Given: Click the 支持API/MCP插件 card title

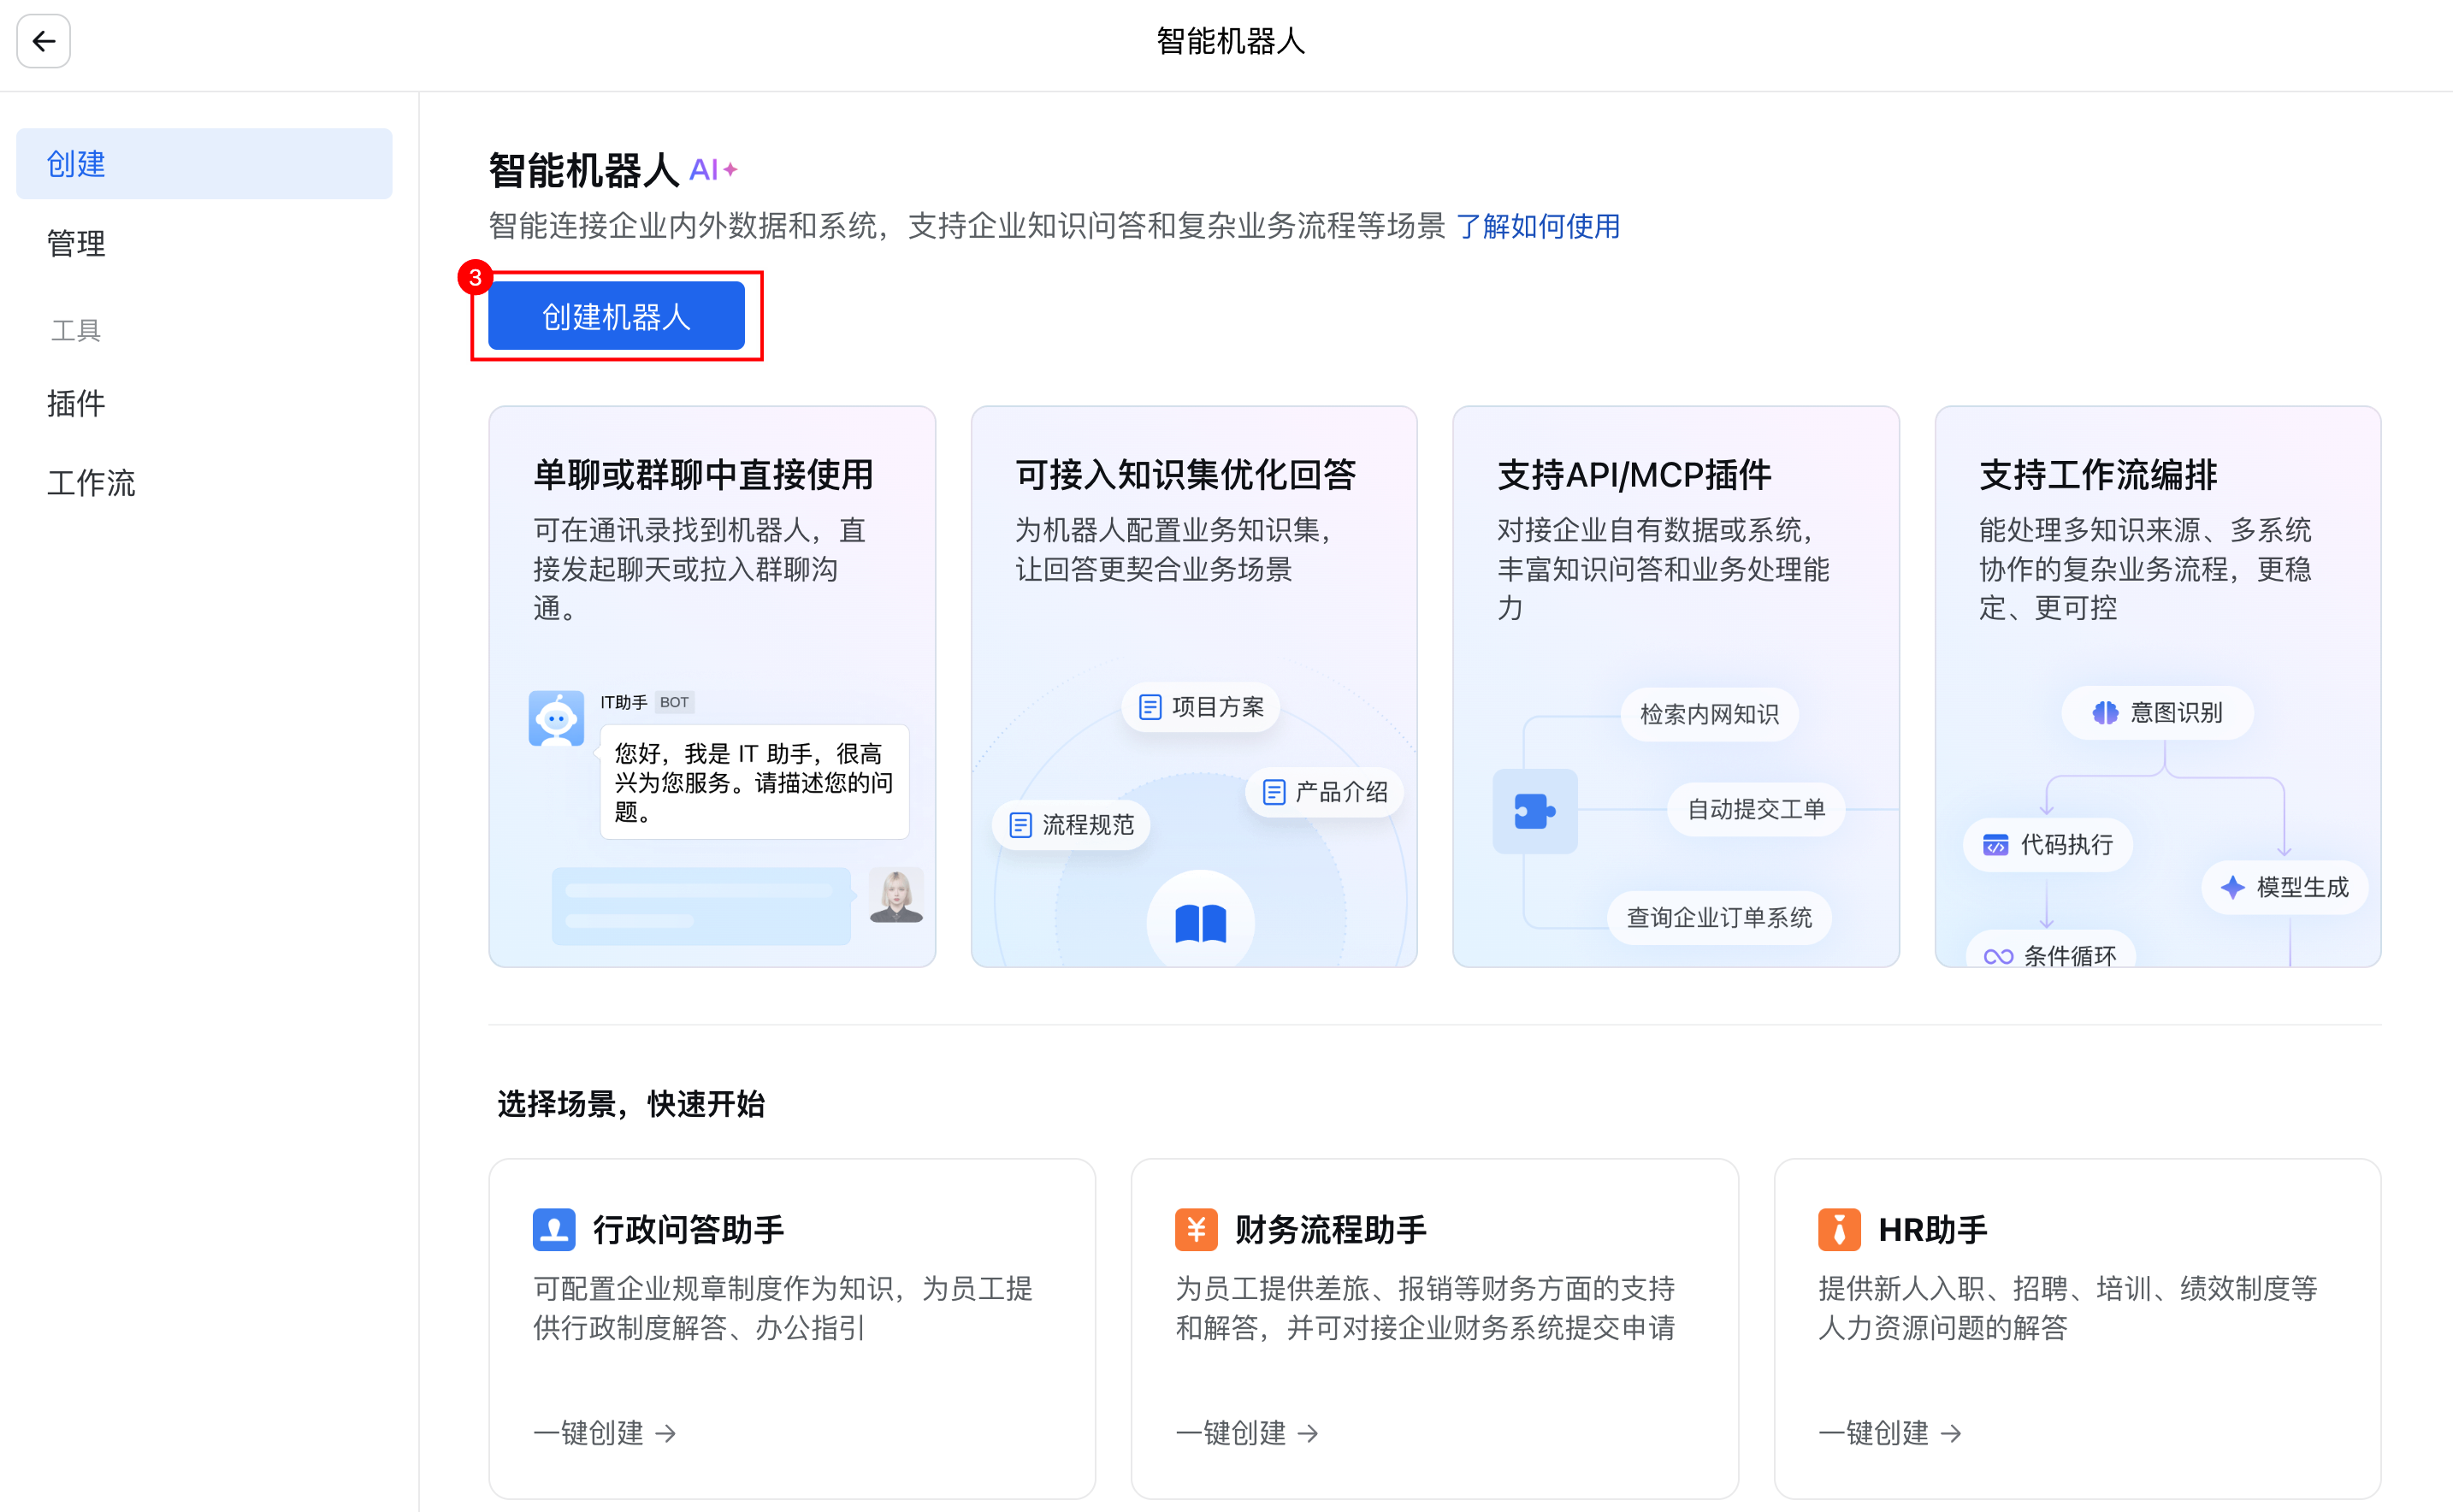Looking at the screenshot, I should coord(1634,475).
